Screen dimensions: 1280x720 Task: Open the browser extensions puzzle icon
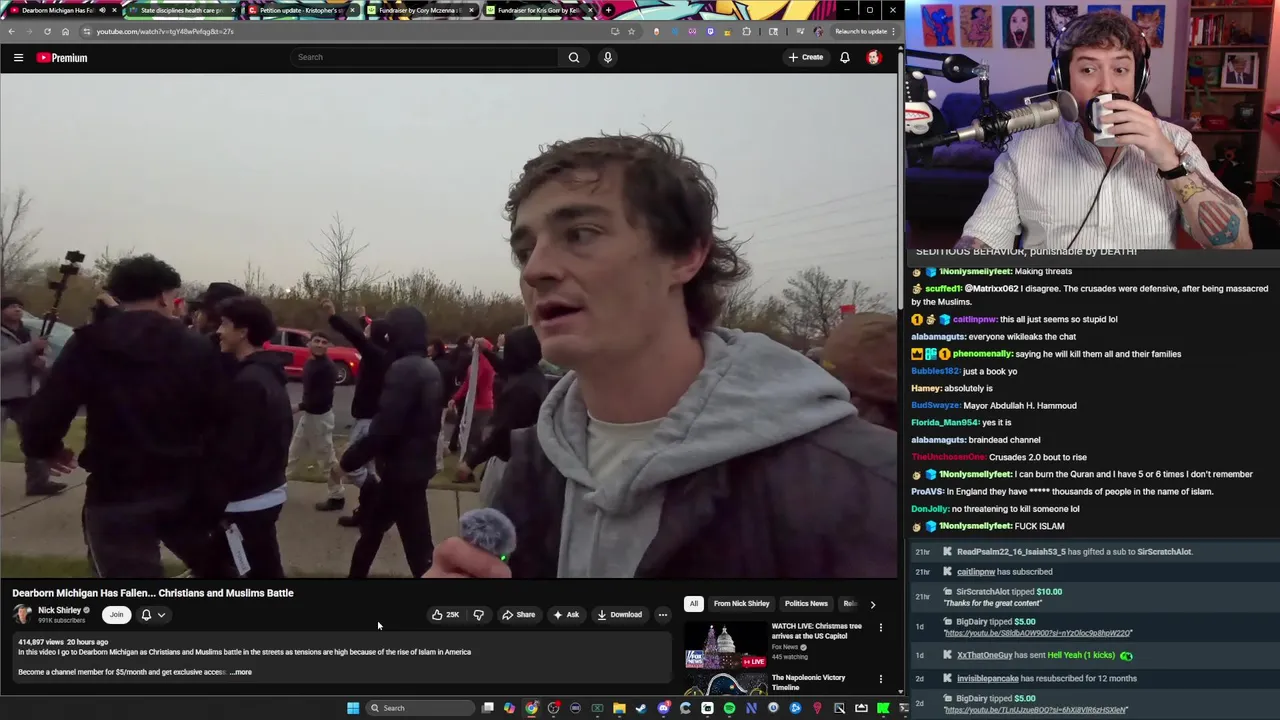[x=746, y=31]
